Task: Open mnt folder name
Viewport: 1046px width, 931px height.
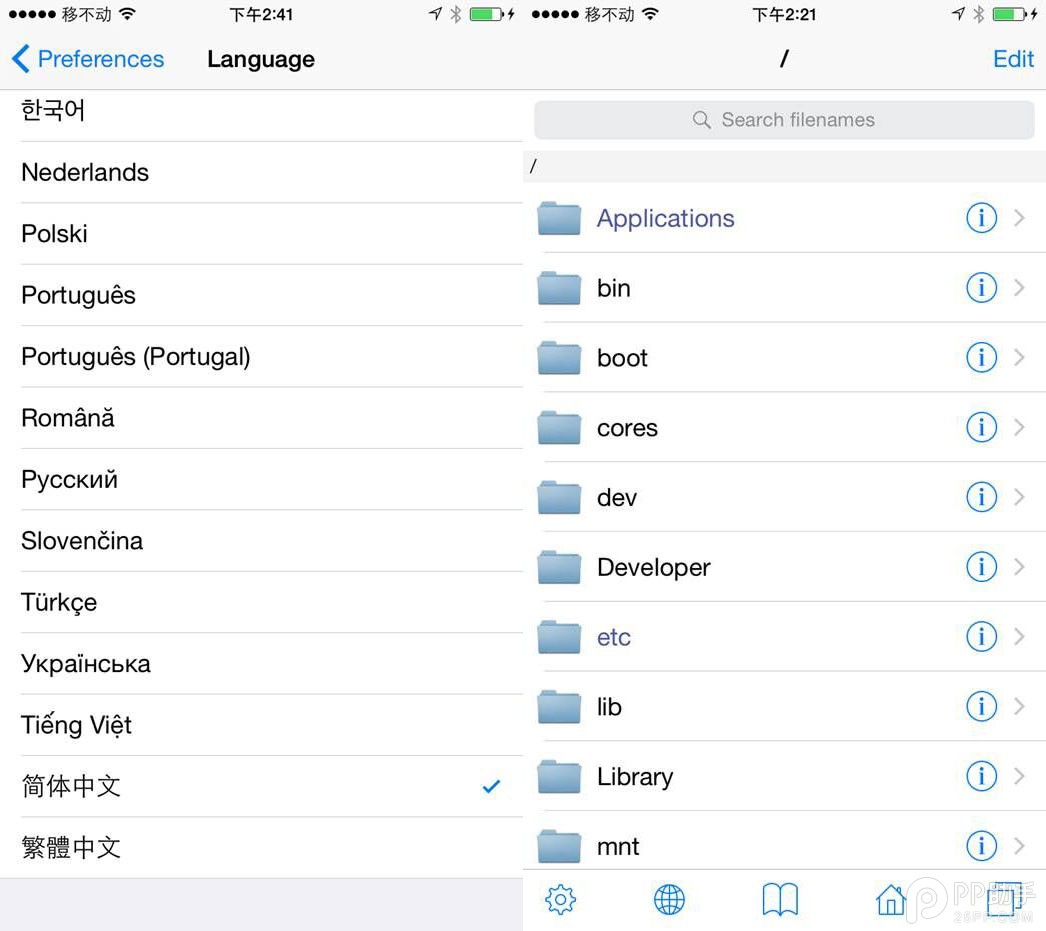Action: pyautogui.click(x=618, y=847)
